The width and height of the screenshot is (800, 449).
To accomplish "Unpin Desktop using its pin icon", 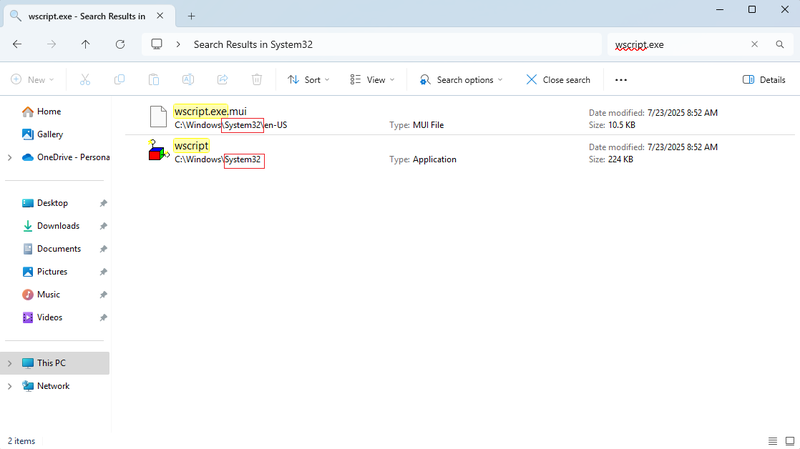I will click(x=103, y=203).
